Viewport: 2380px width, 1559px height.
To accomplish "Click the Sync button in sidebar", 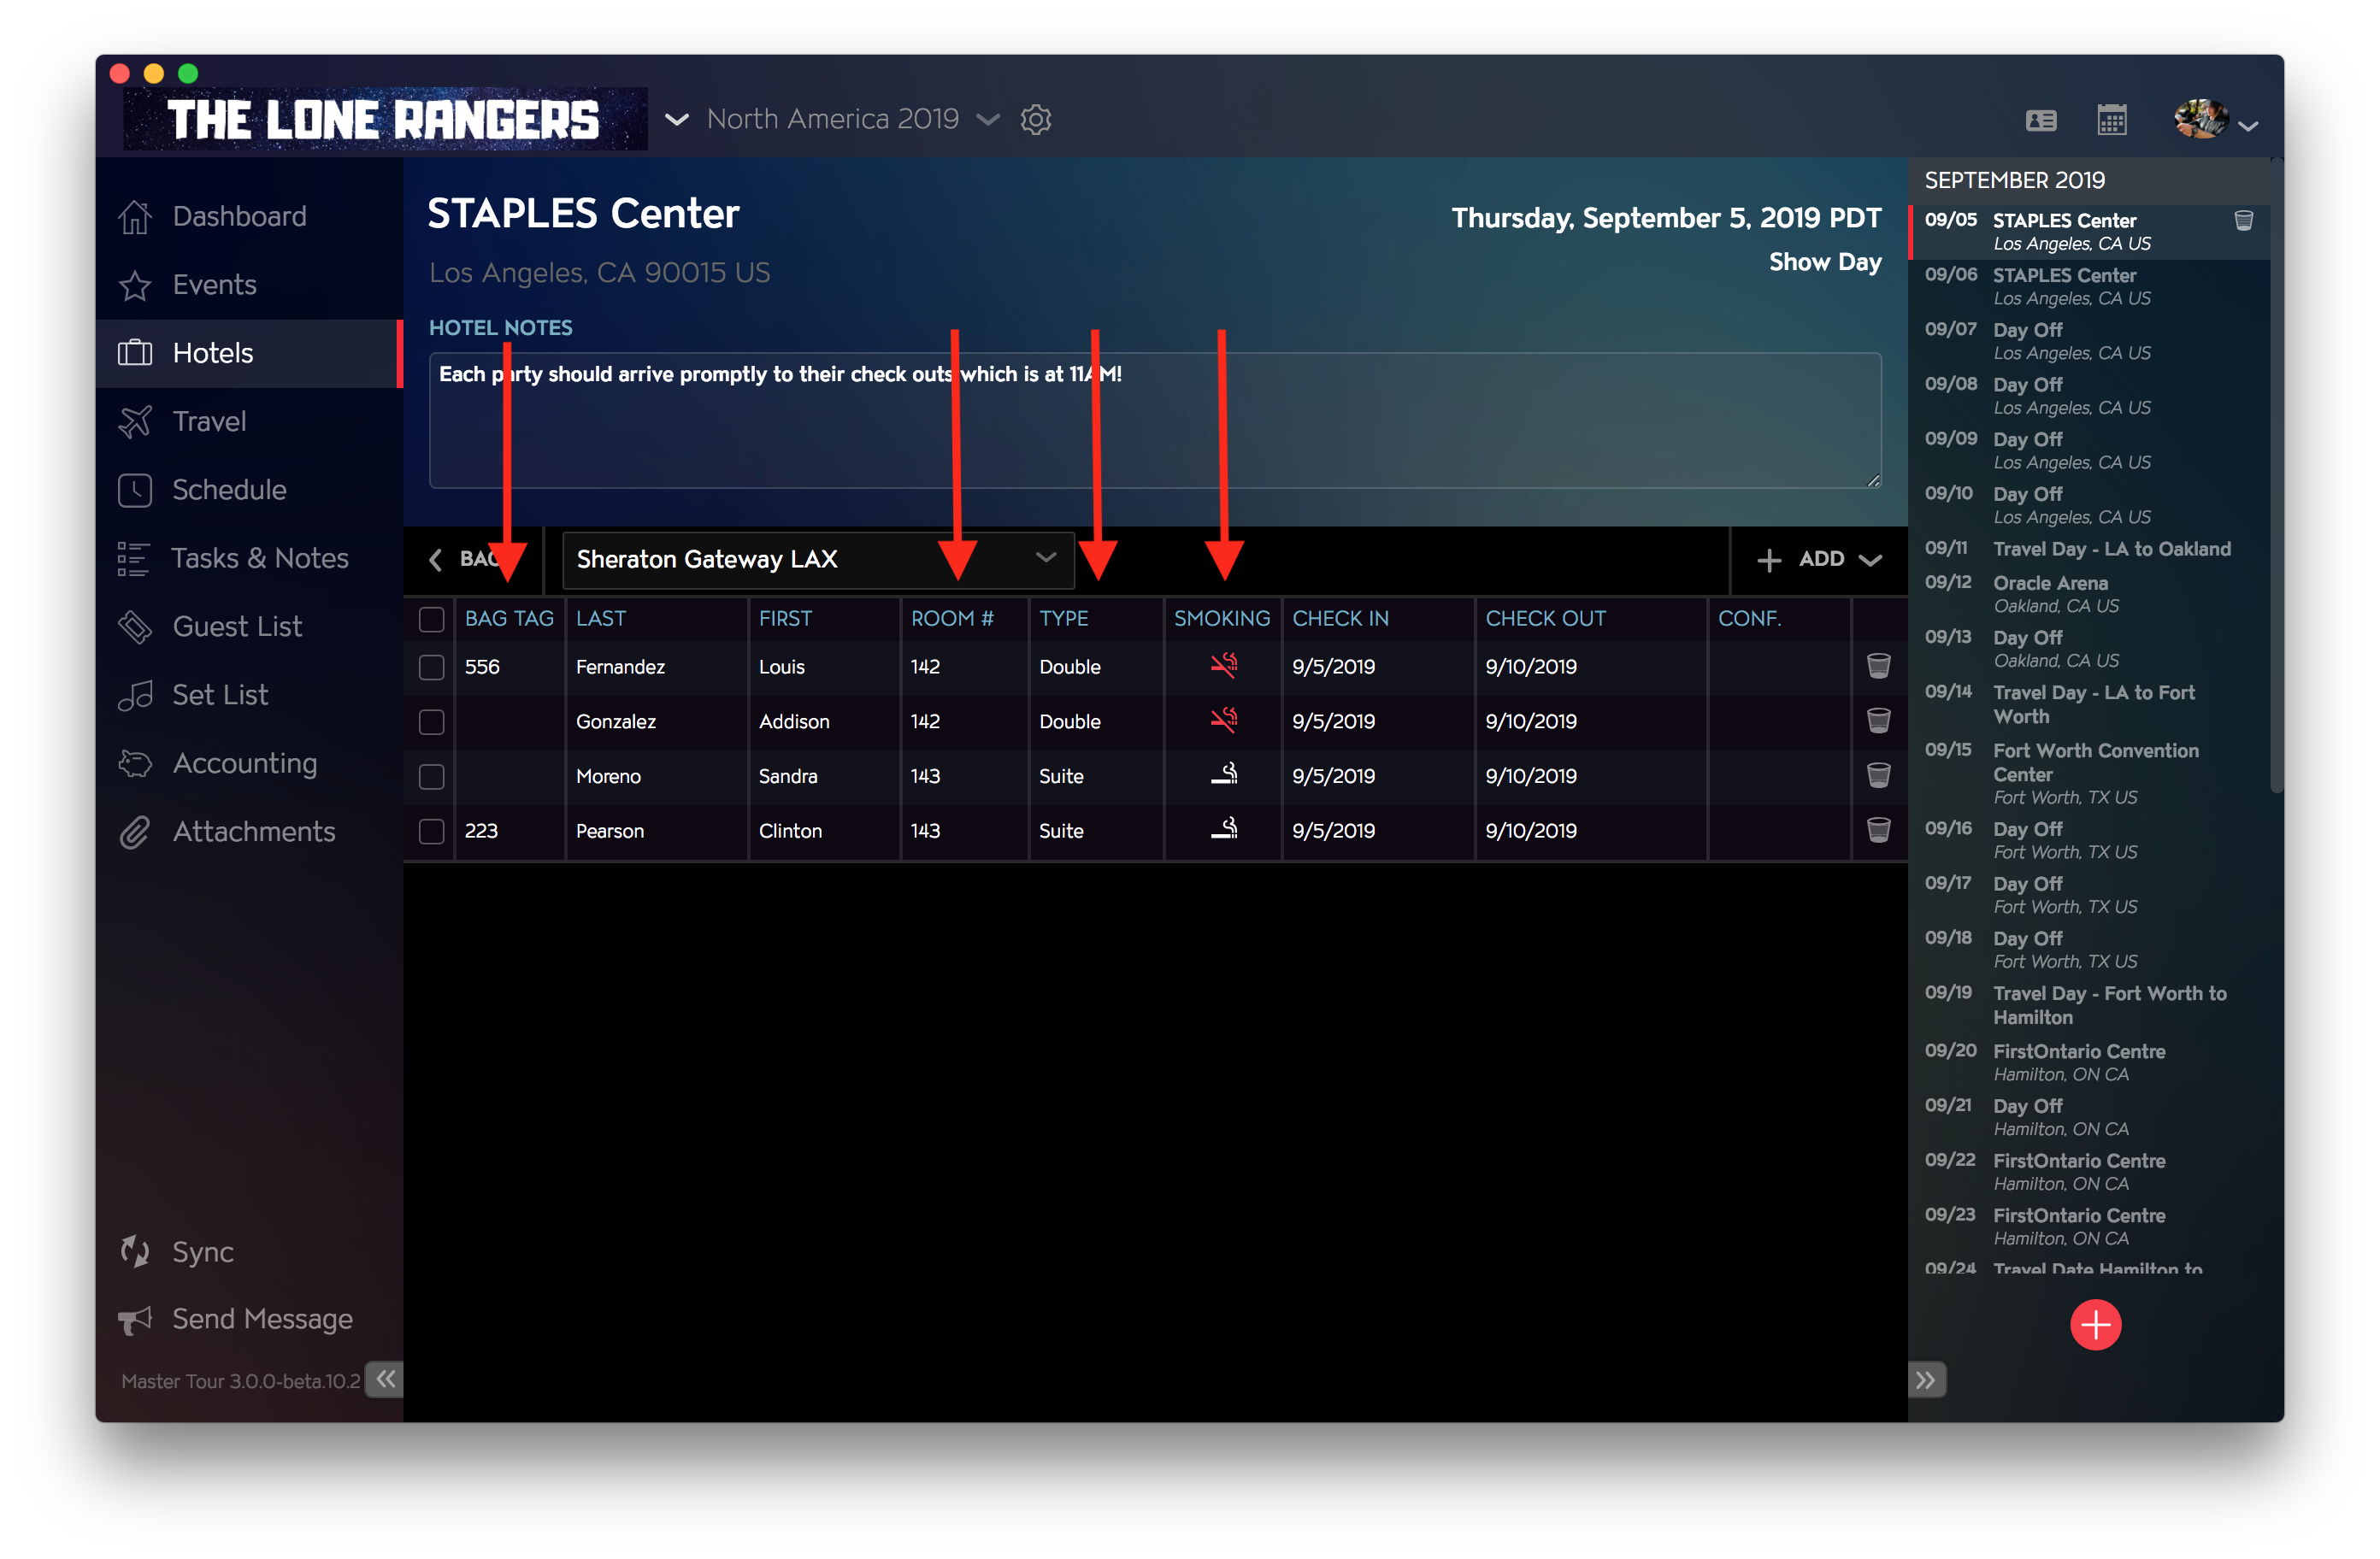I will point(176,1252).
